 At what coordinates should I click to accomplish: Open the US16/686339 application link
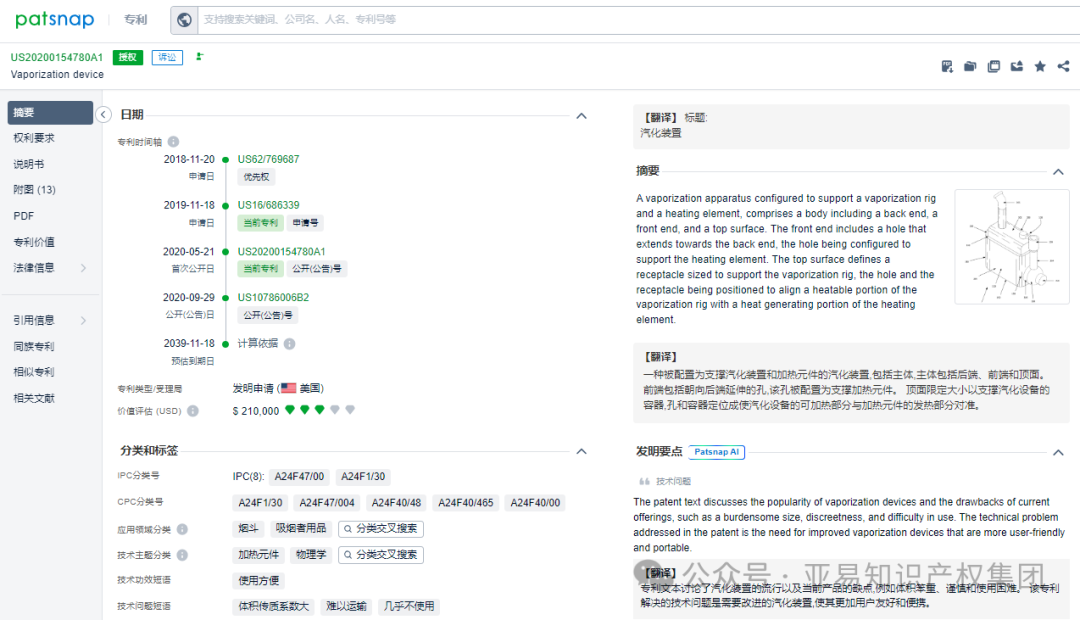click(269, 204)
